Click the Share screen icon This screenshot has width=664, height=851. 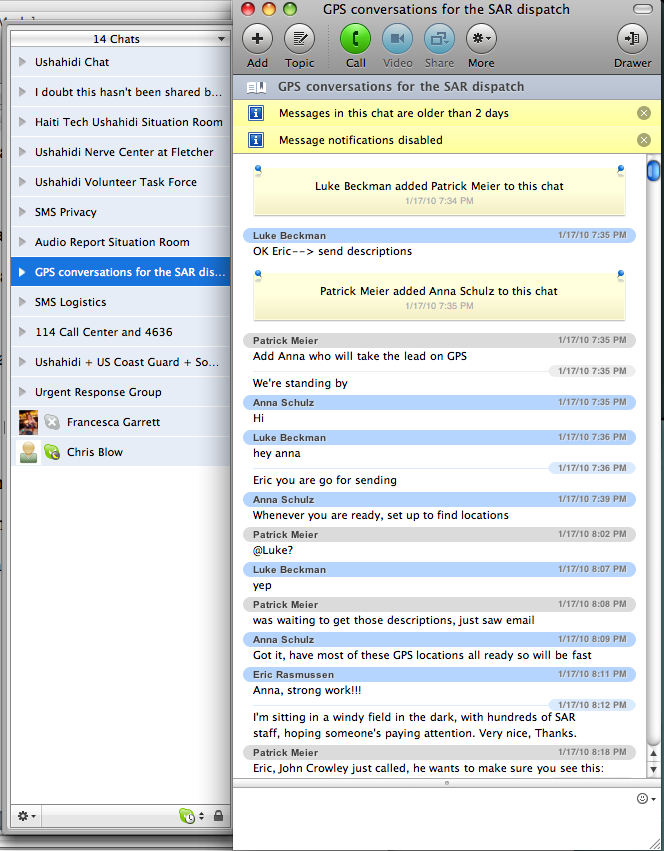coord(439,39)
